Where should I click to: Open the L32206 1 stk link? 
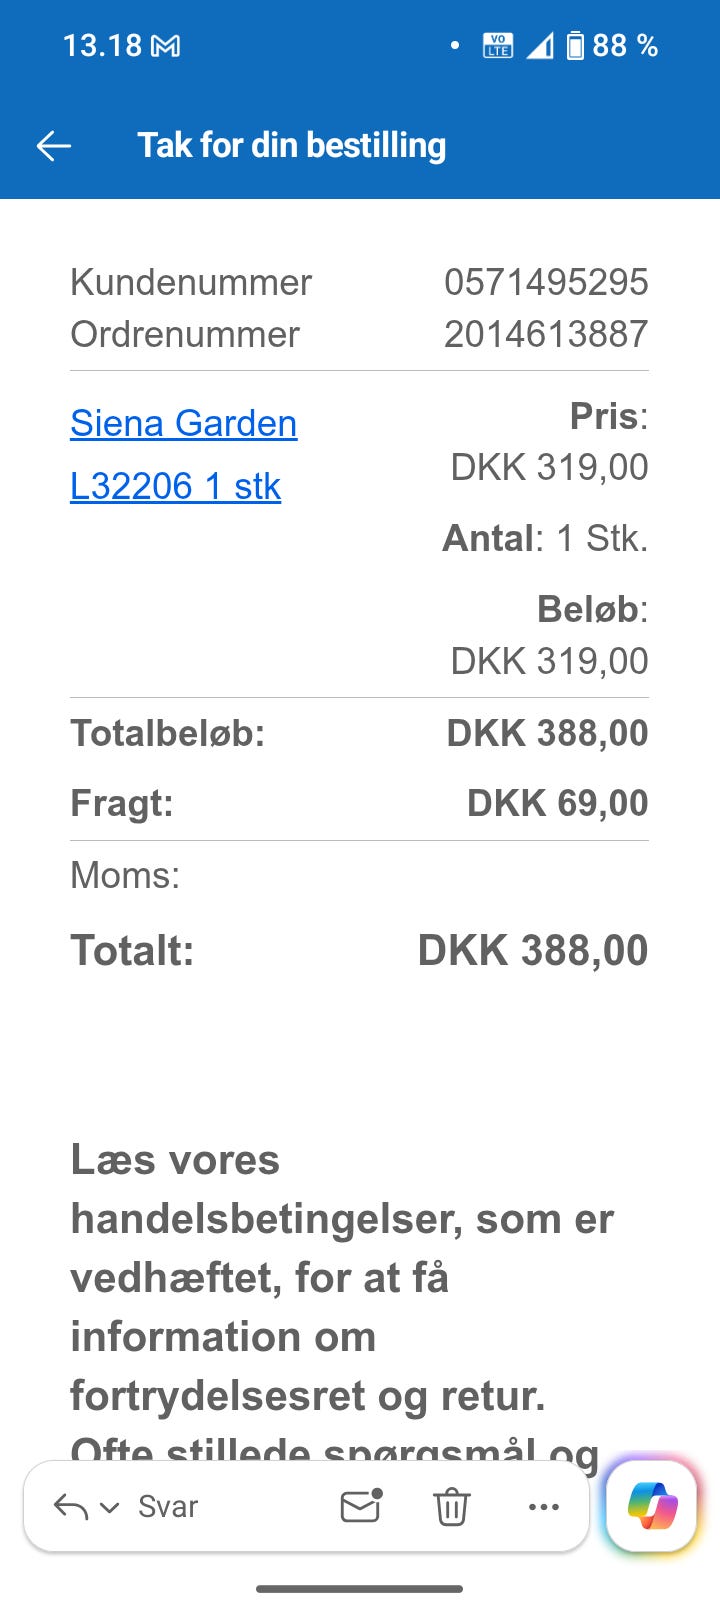(175, 486)
